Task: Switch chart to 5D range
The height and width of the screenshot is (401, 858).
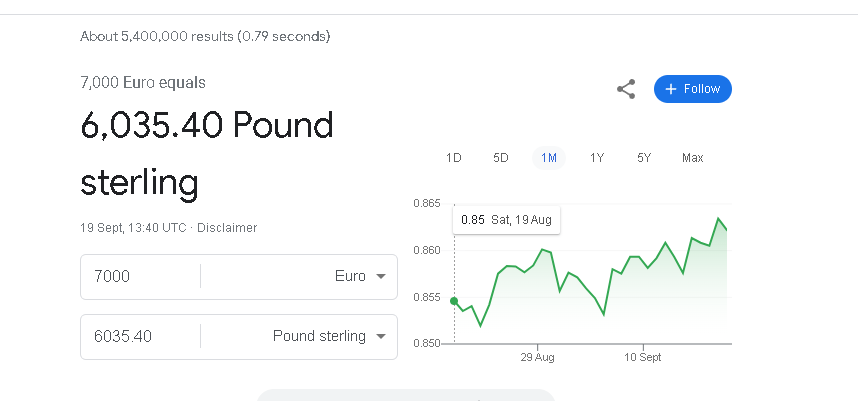Action: [501, 158]
